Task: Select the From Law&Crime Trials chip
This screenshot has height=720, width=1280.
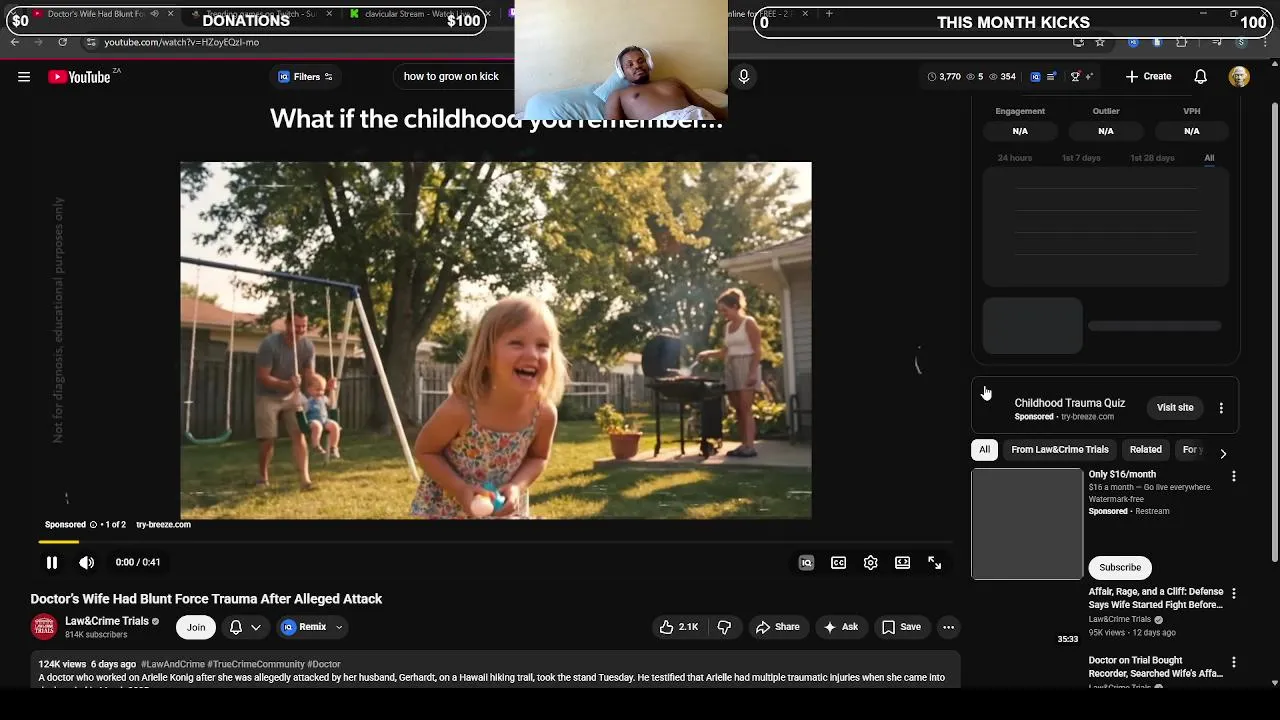Action: (1060, 450)
